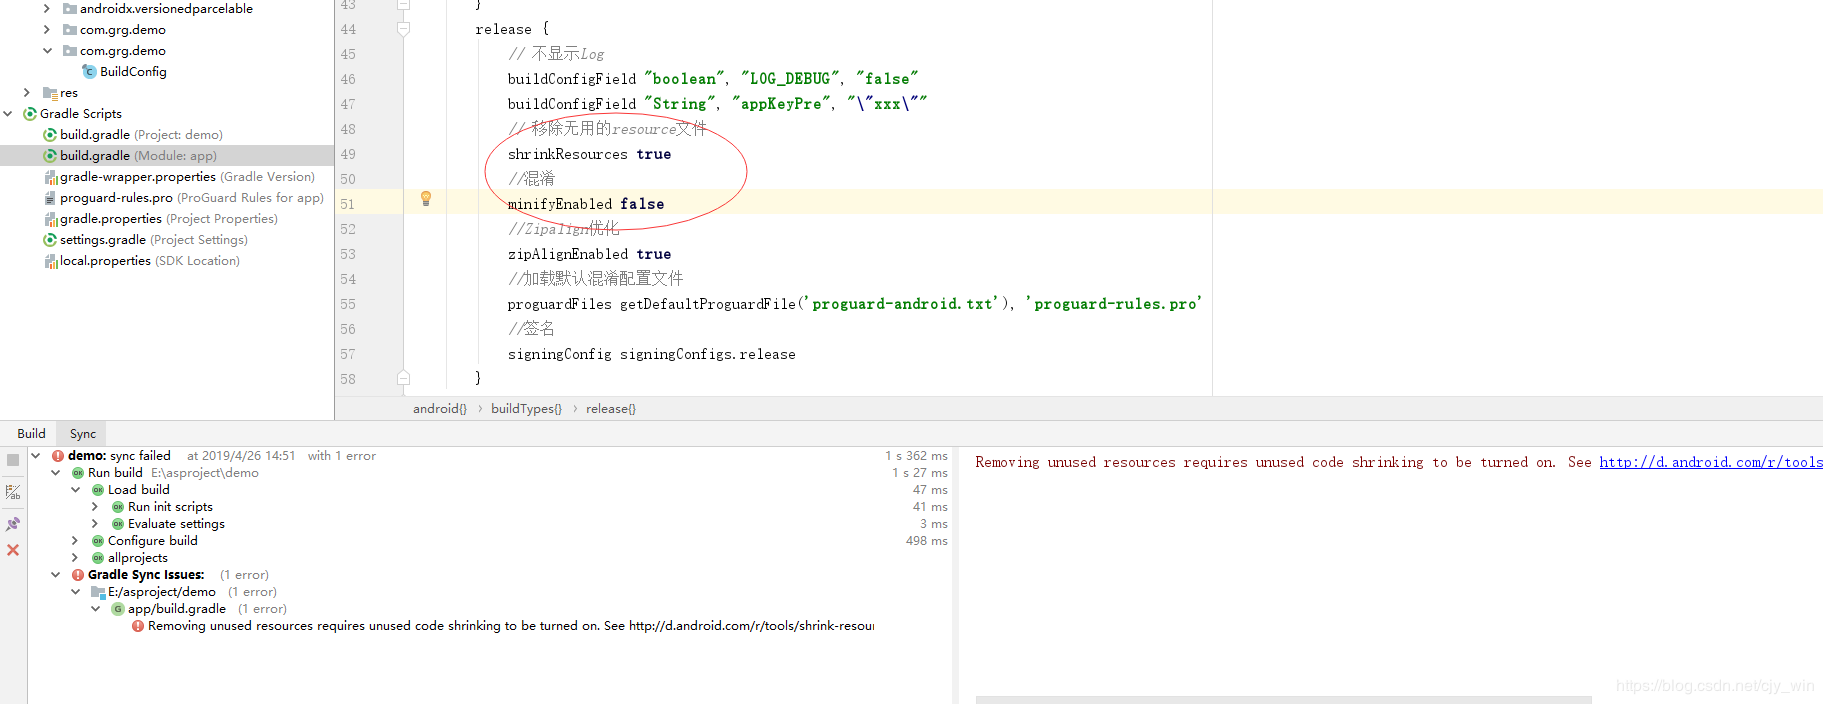Collapse the release block fold marker
1823x704 pixels.
(x=404, y=29)
